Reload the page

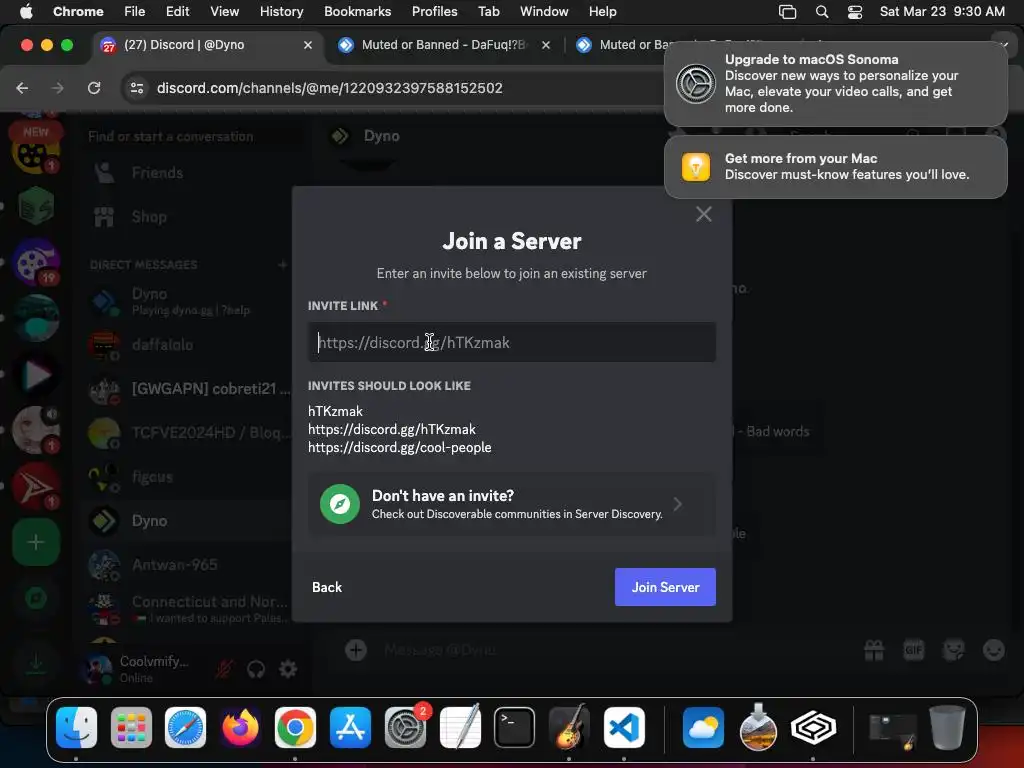[x=94, y=88]
